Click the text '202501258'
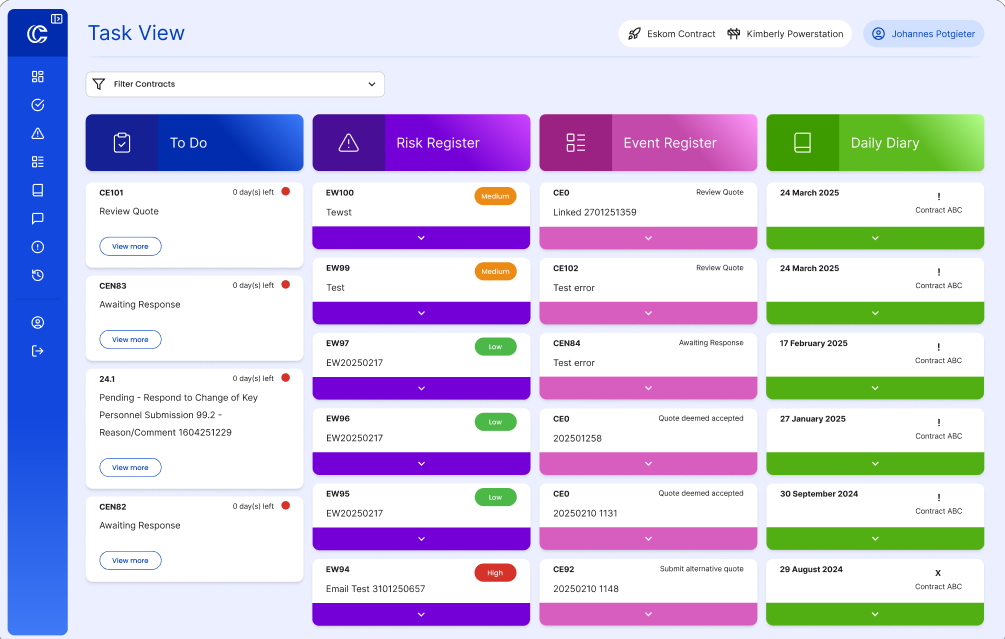Viewport: 1005px width, 639px height. pos(577,438)
